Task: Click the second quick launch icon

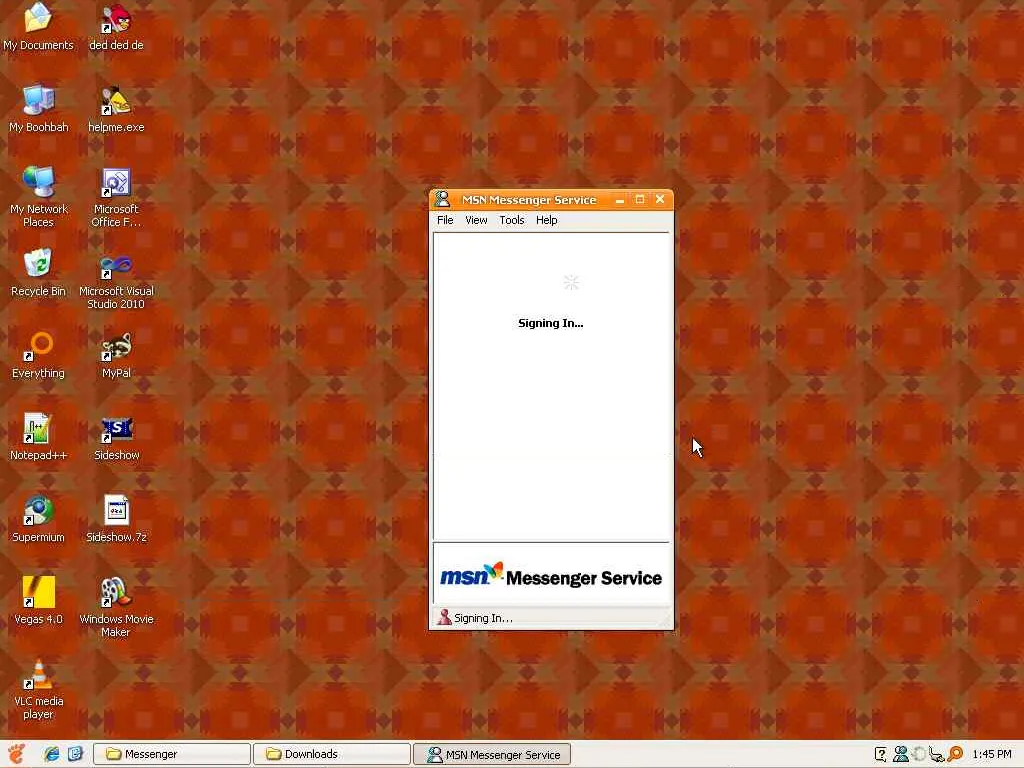Action: (x=75, y=754)
